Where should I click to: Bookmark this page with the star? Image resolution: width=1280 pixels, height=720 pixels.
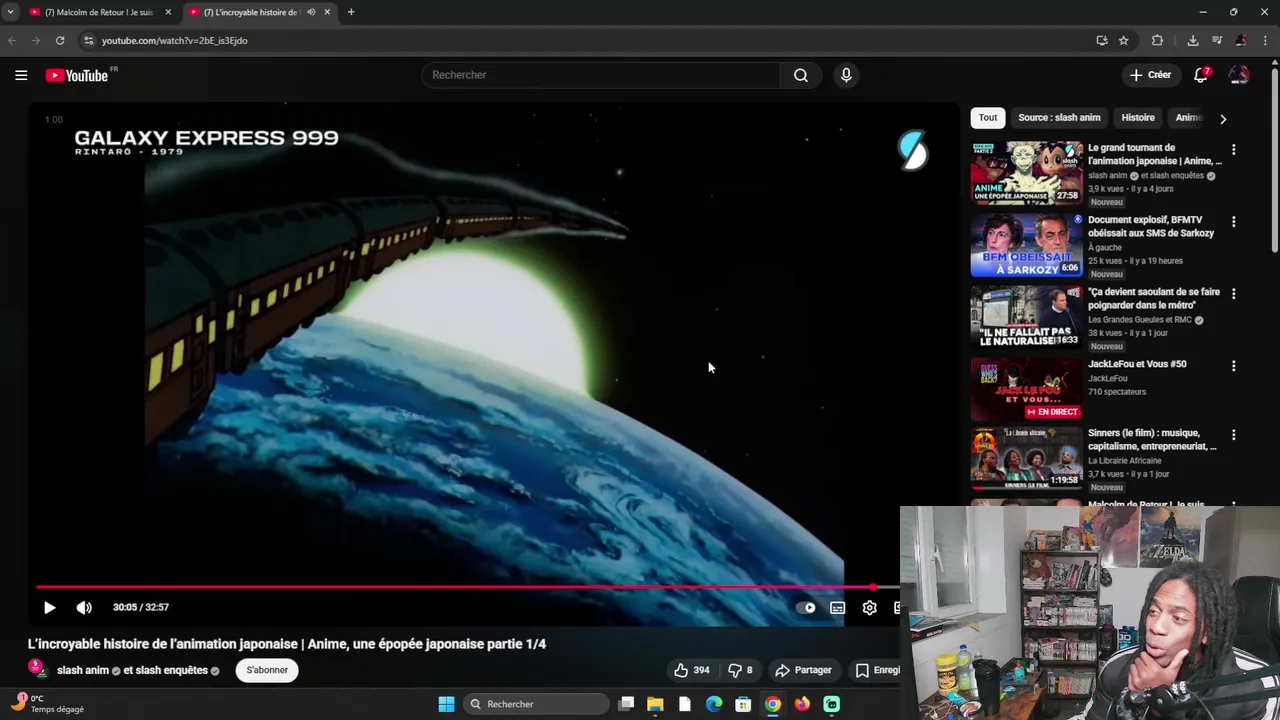tap(1124, 41)
